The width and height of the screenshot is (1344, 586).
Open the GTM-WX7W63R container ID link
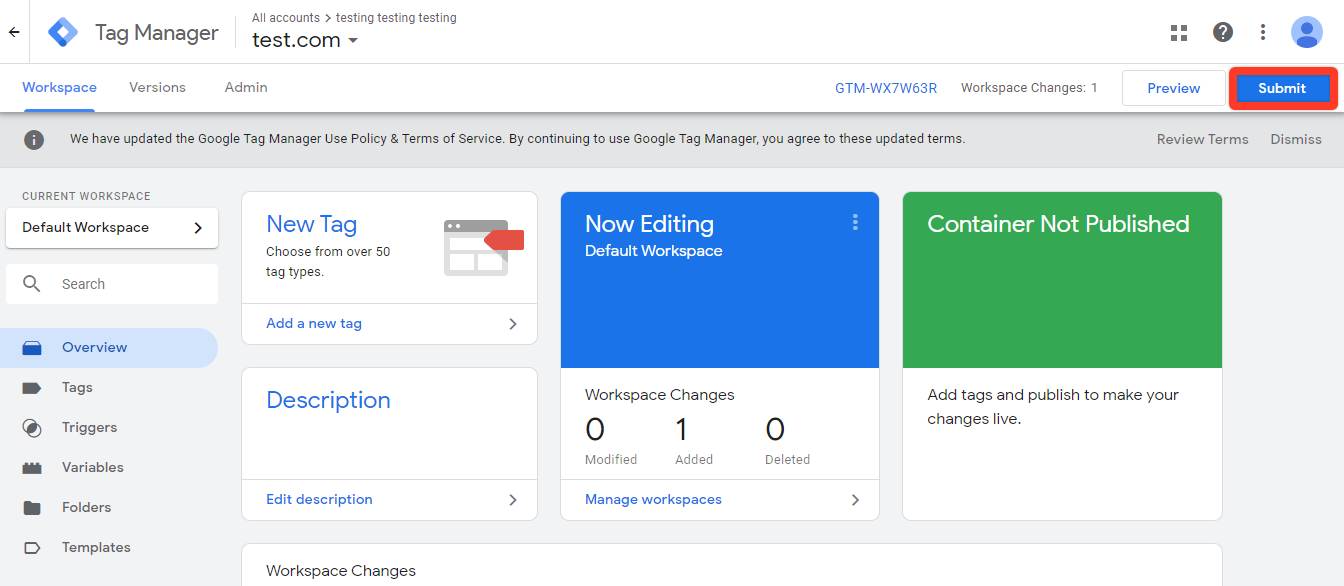886,88
